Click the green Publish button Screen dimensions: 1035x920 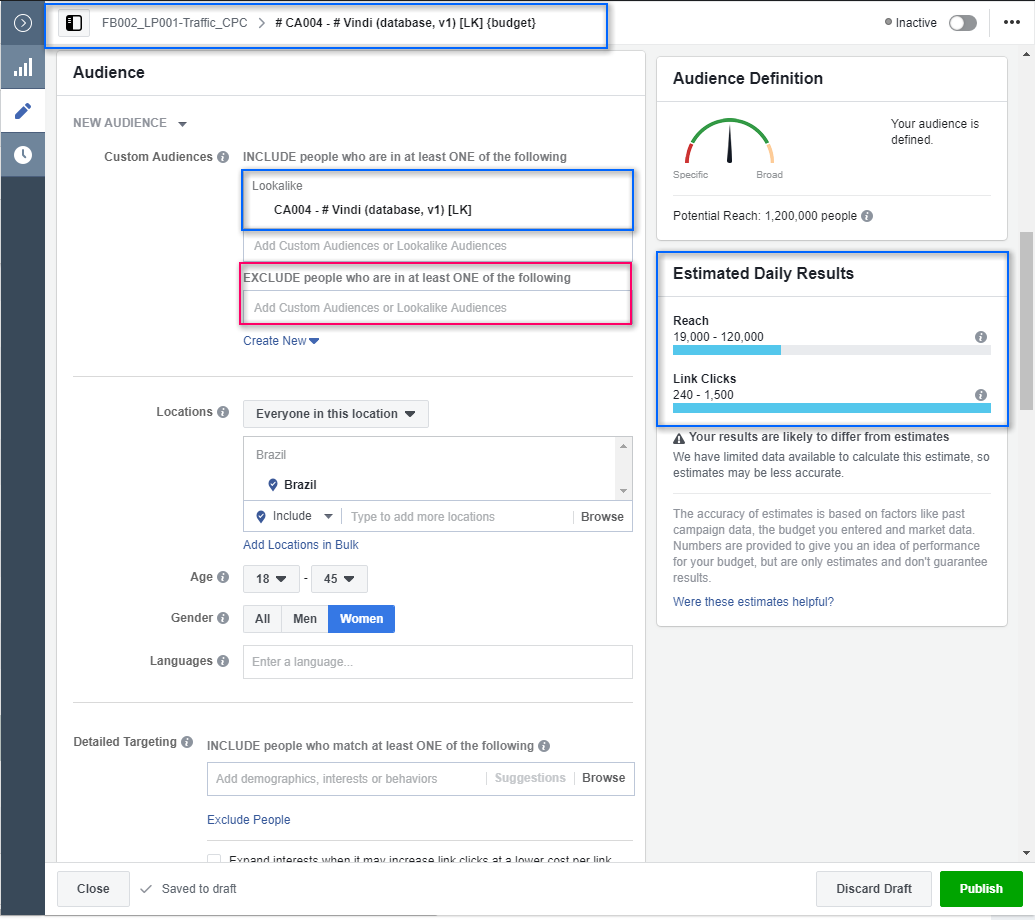(x=980, y=888)
